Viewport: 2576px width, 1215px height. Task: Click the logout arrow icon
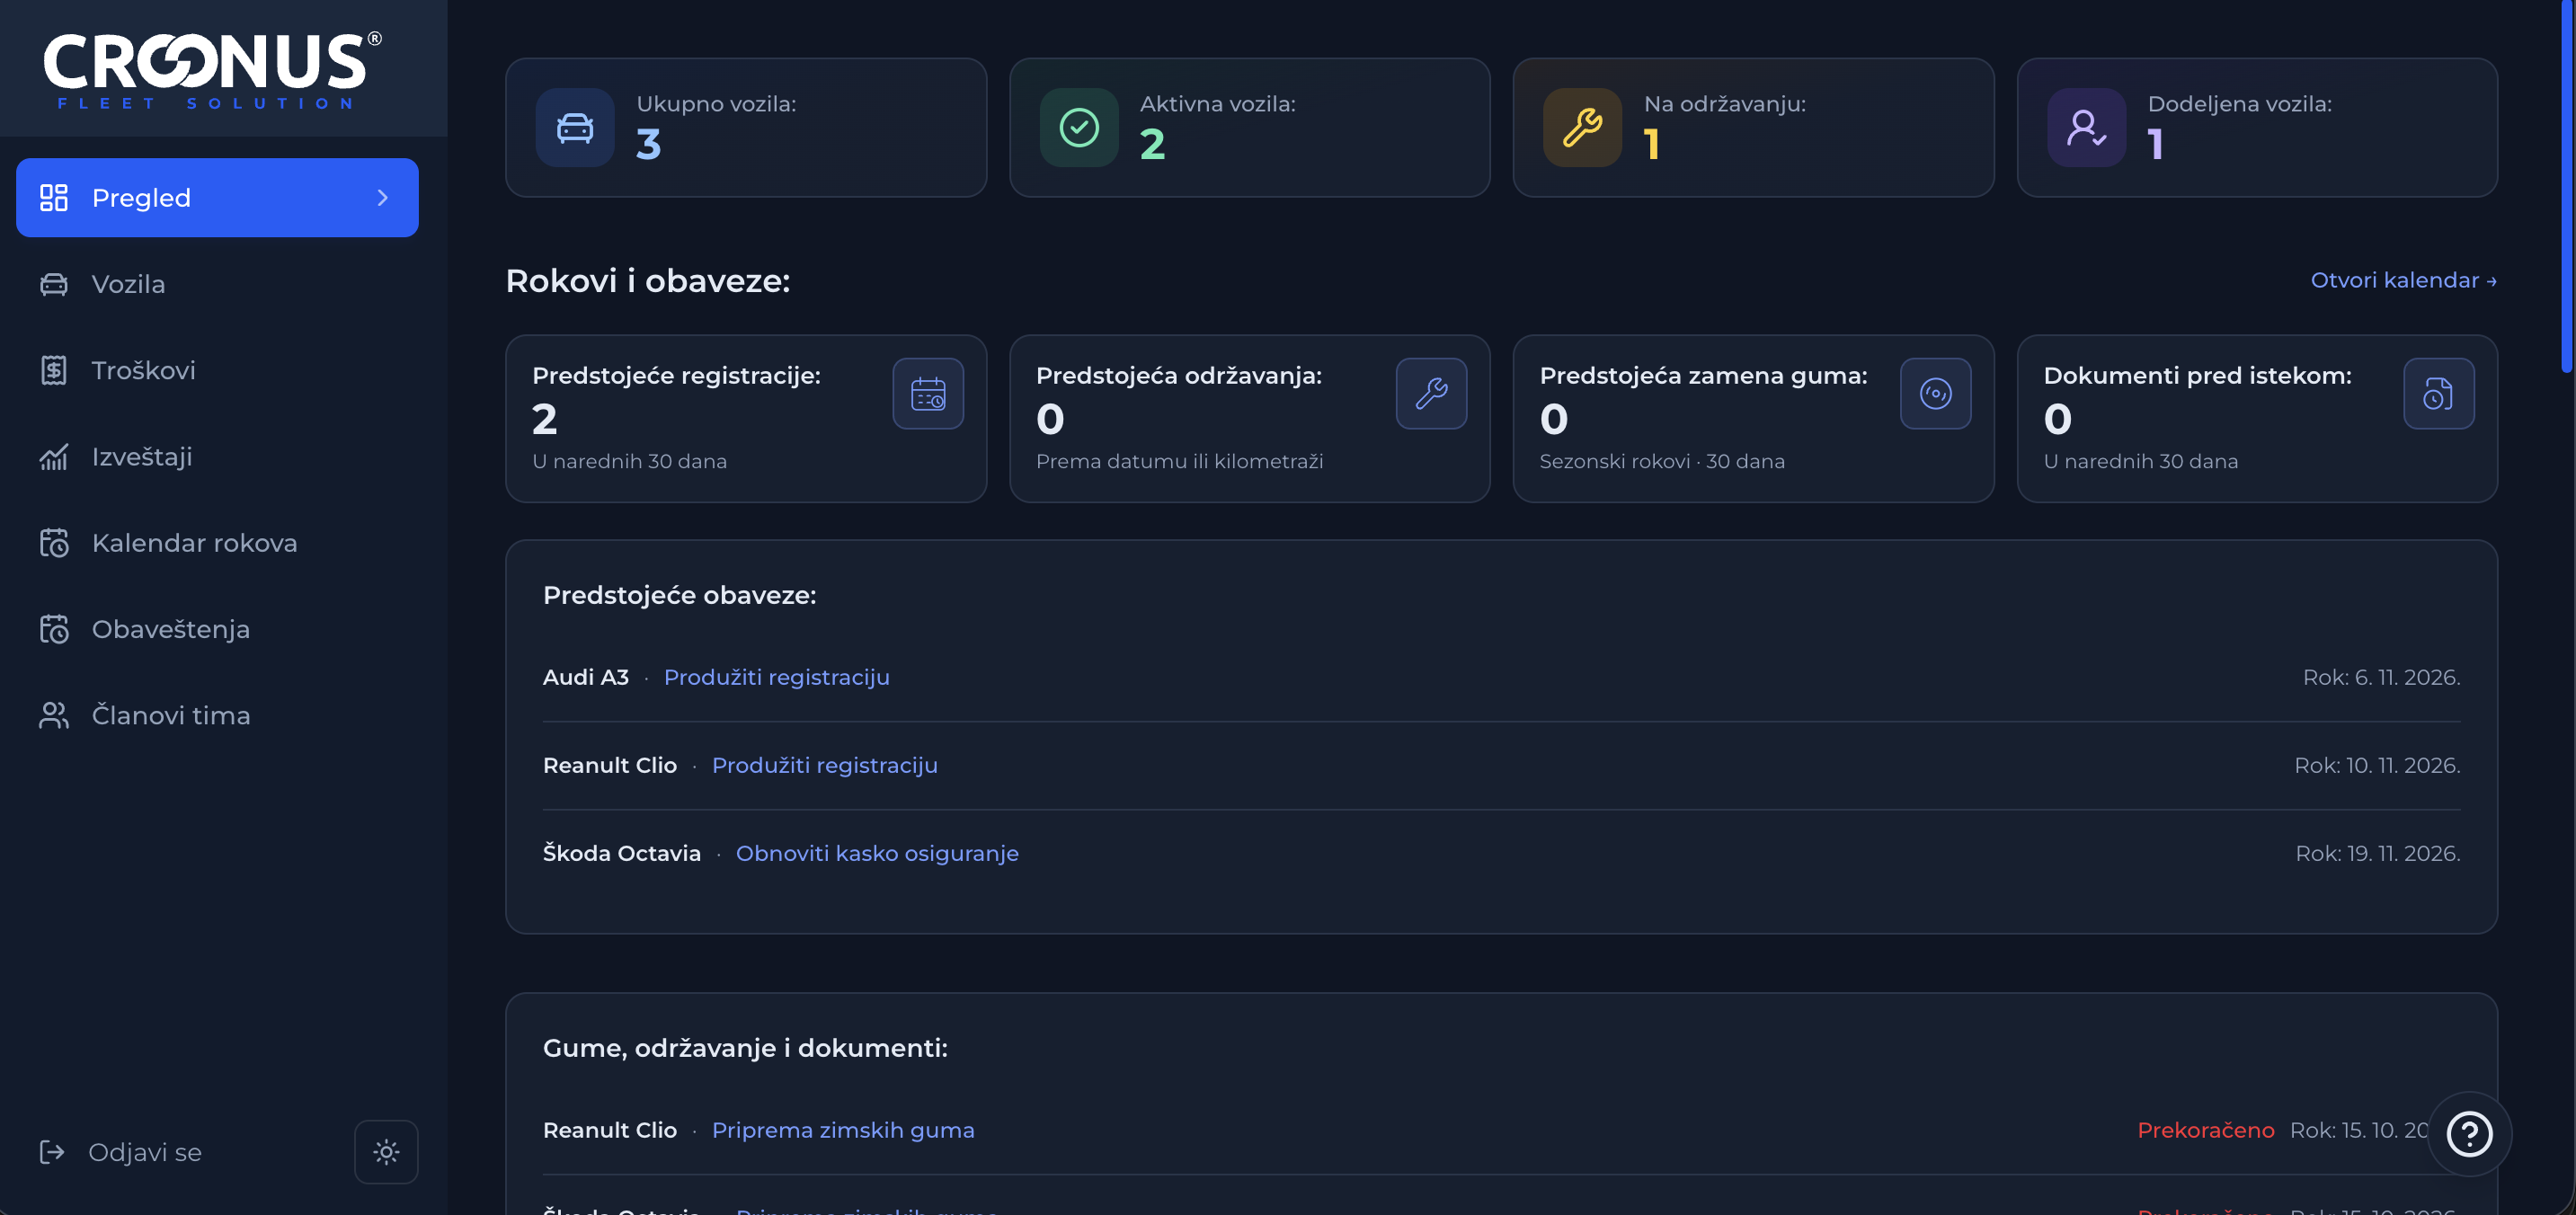52,1152
